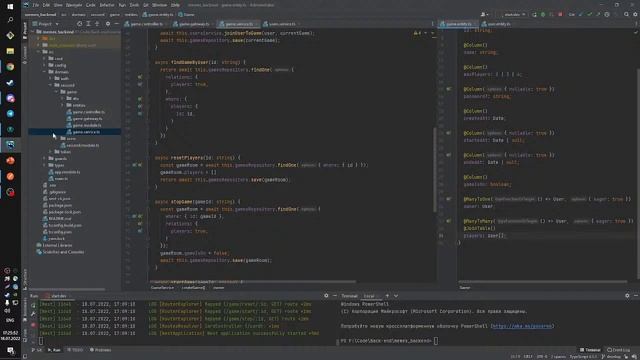
Task: Open the Navigate menu
Action: point(74,5)
